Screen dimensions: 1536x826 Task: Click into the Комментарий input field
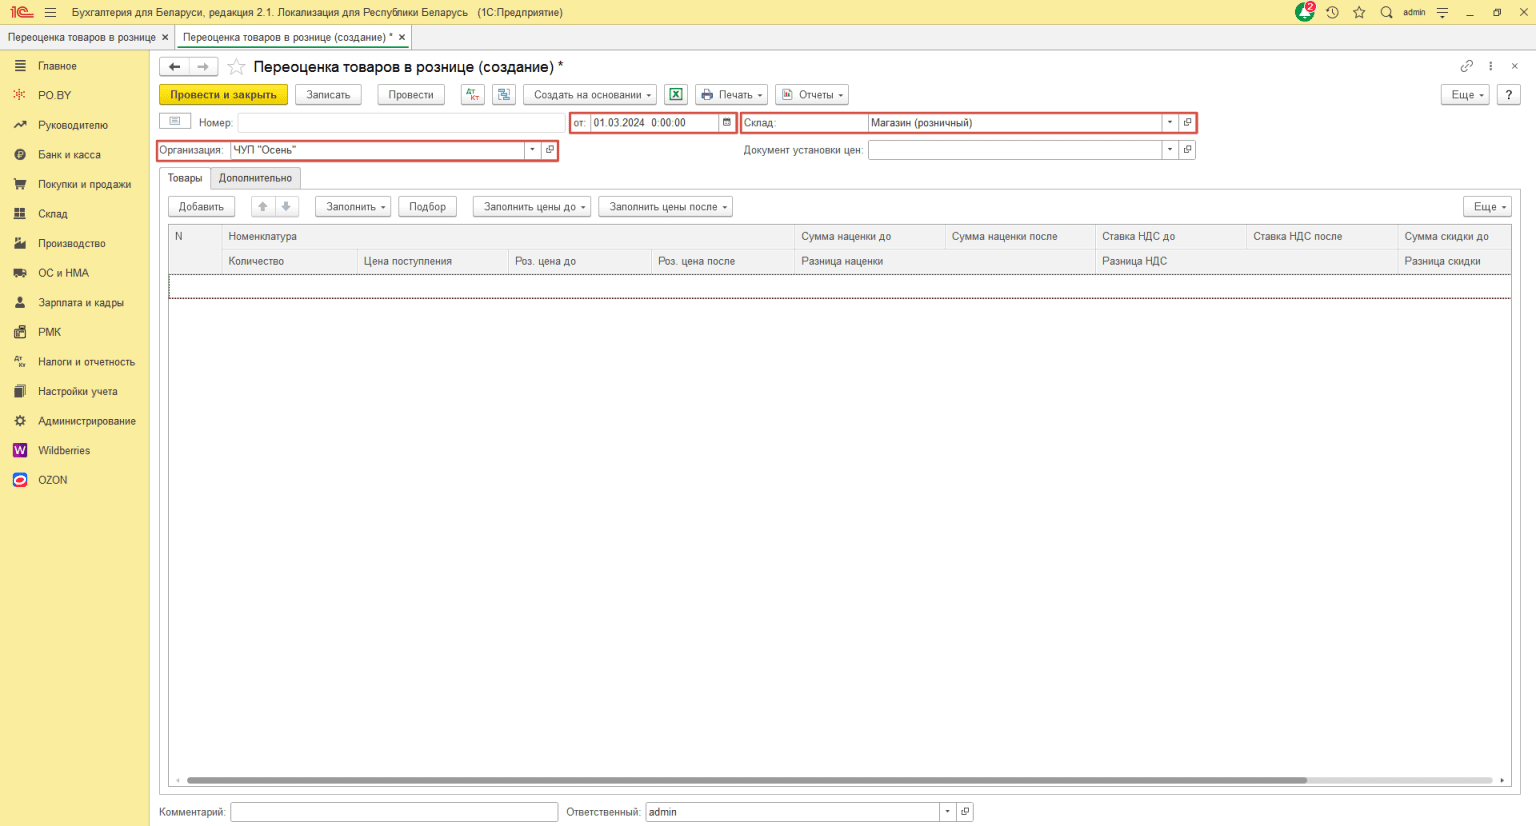coord(393,812)
